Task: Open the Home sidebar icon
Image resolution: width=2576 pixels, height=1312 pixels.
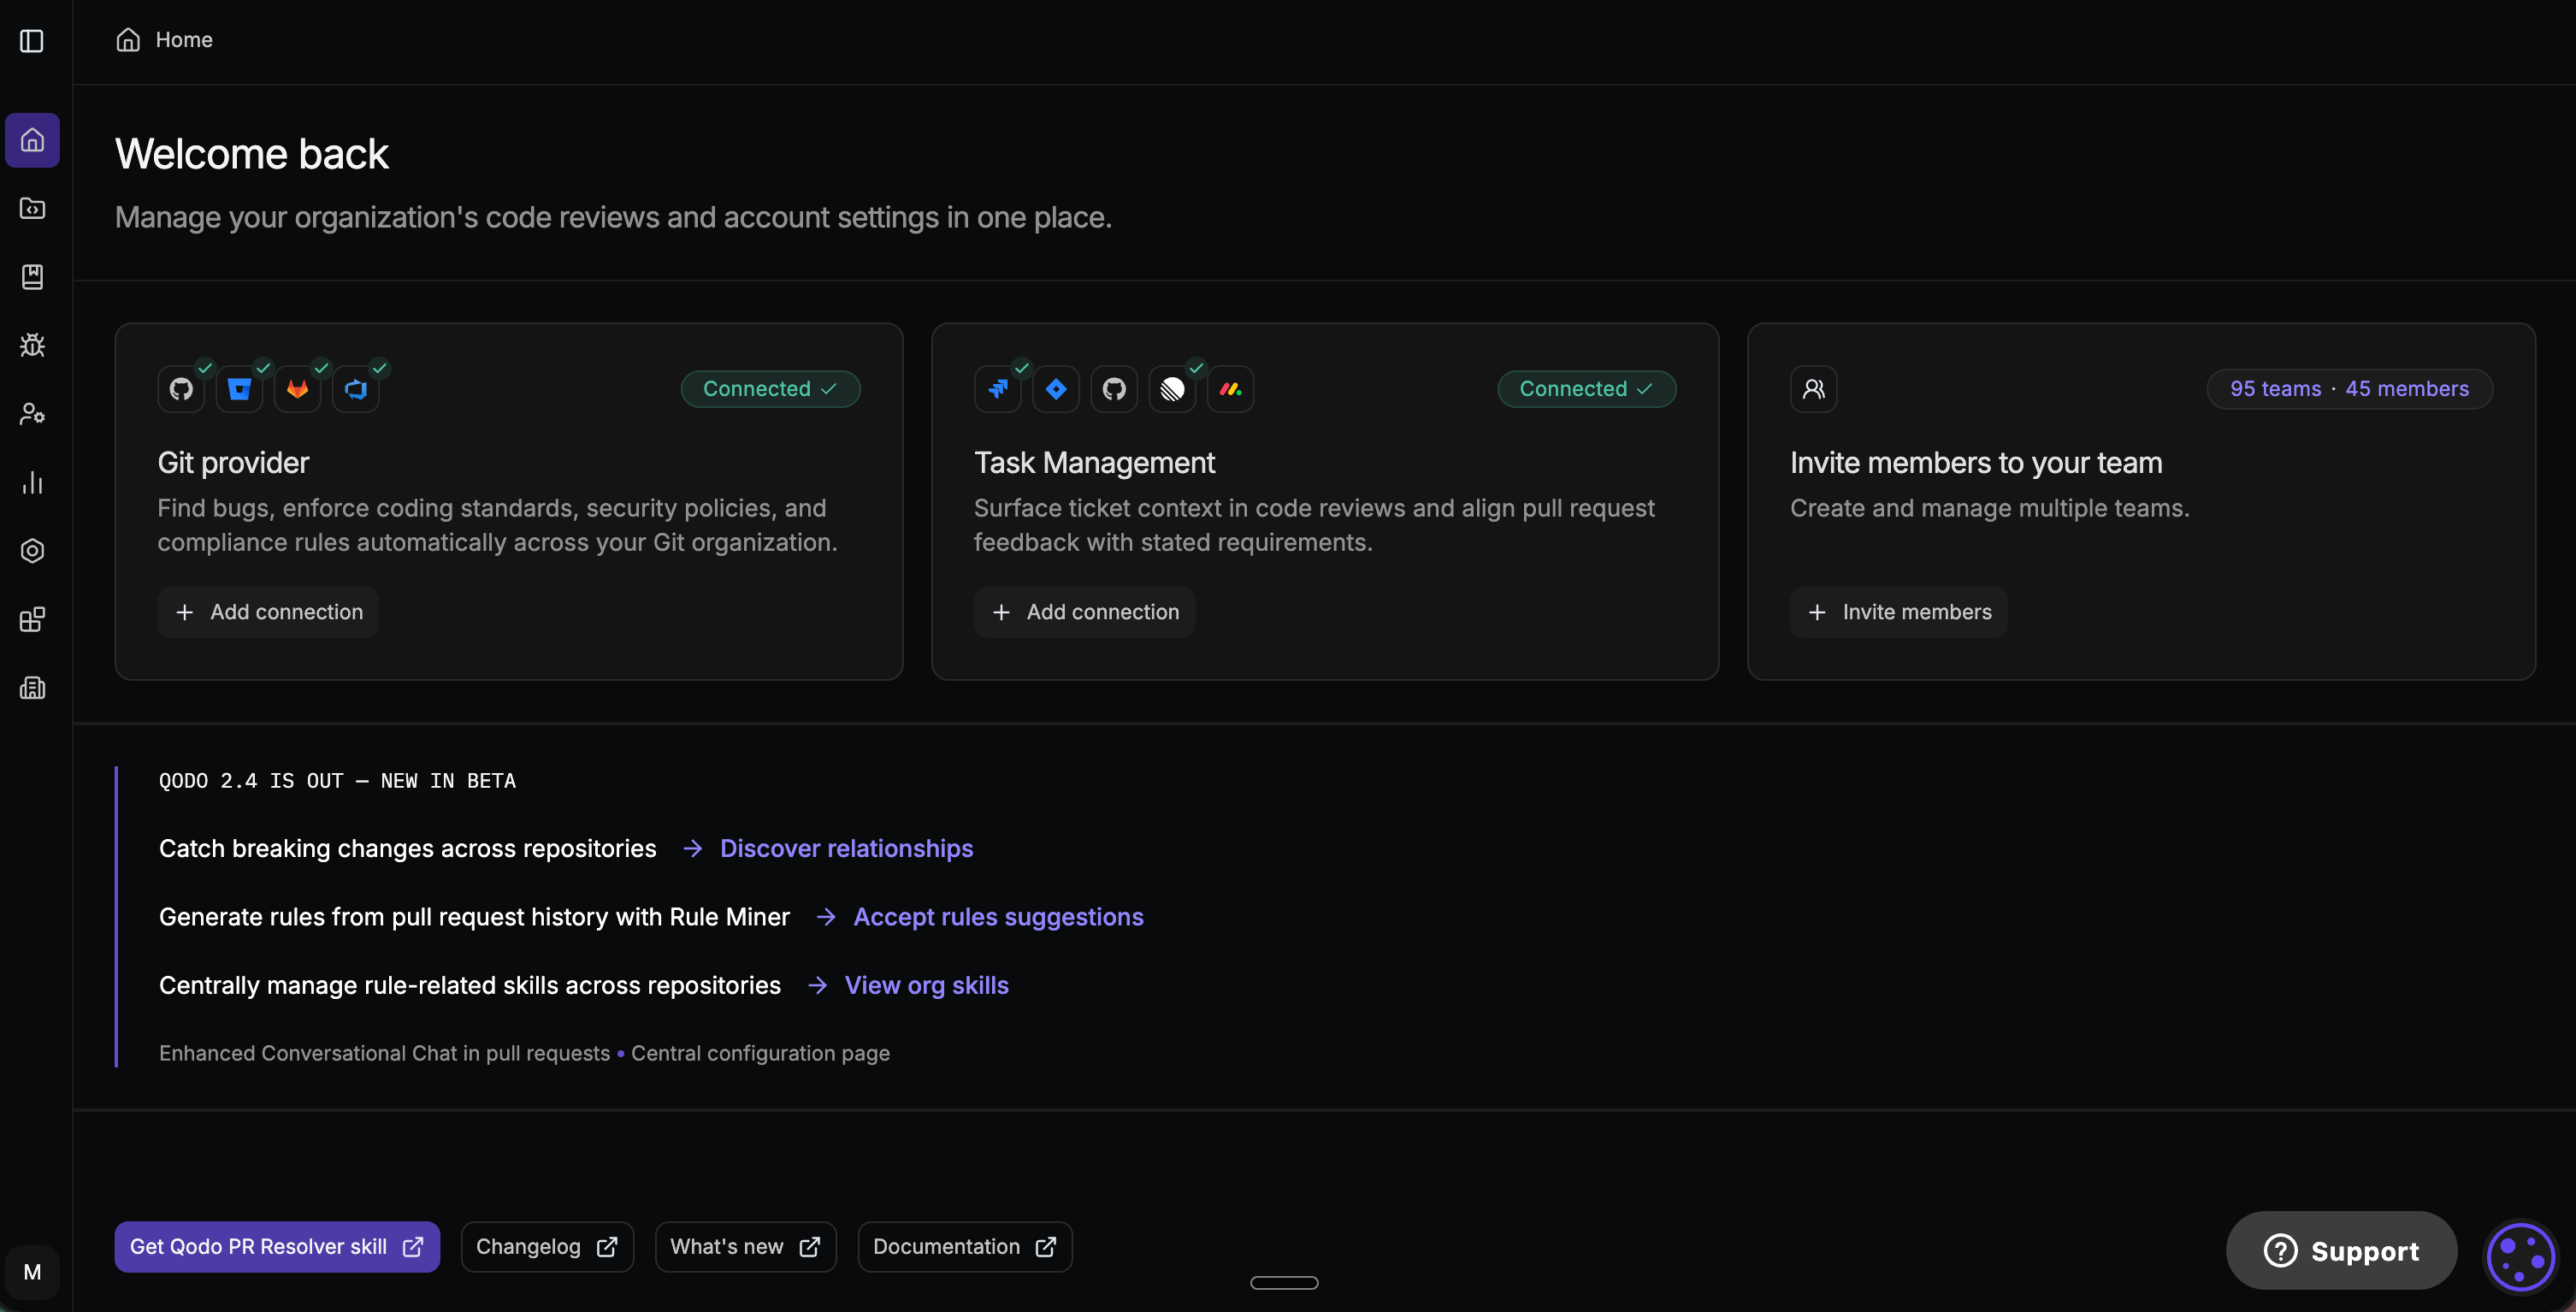Action: [x=32, y=140]
